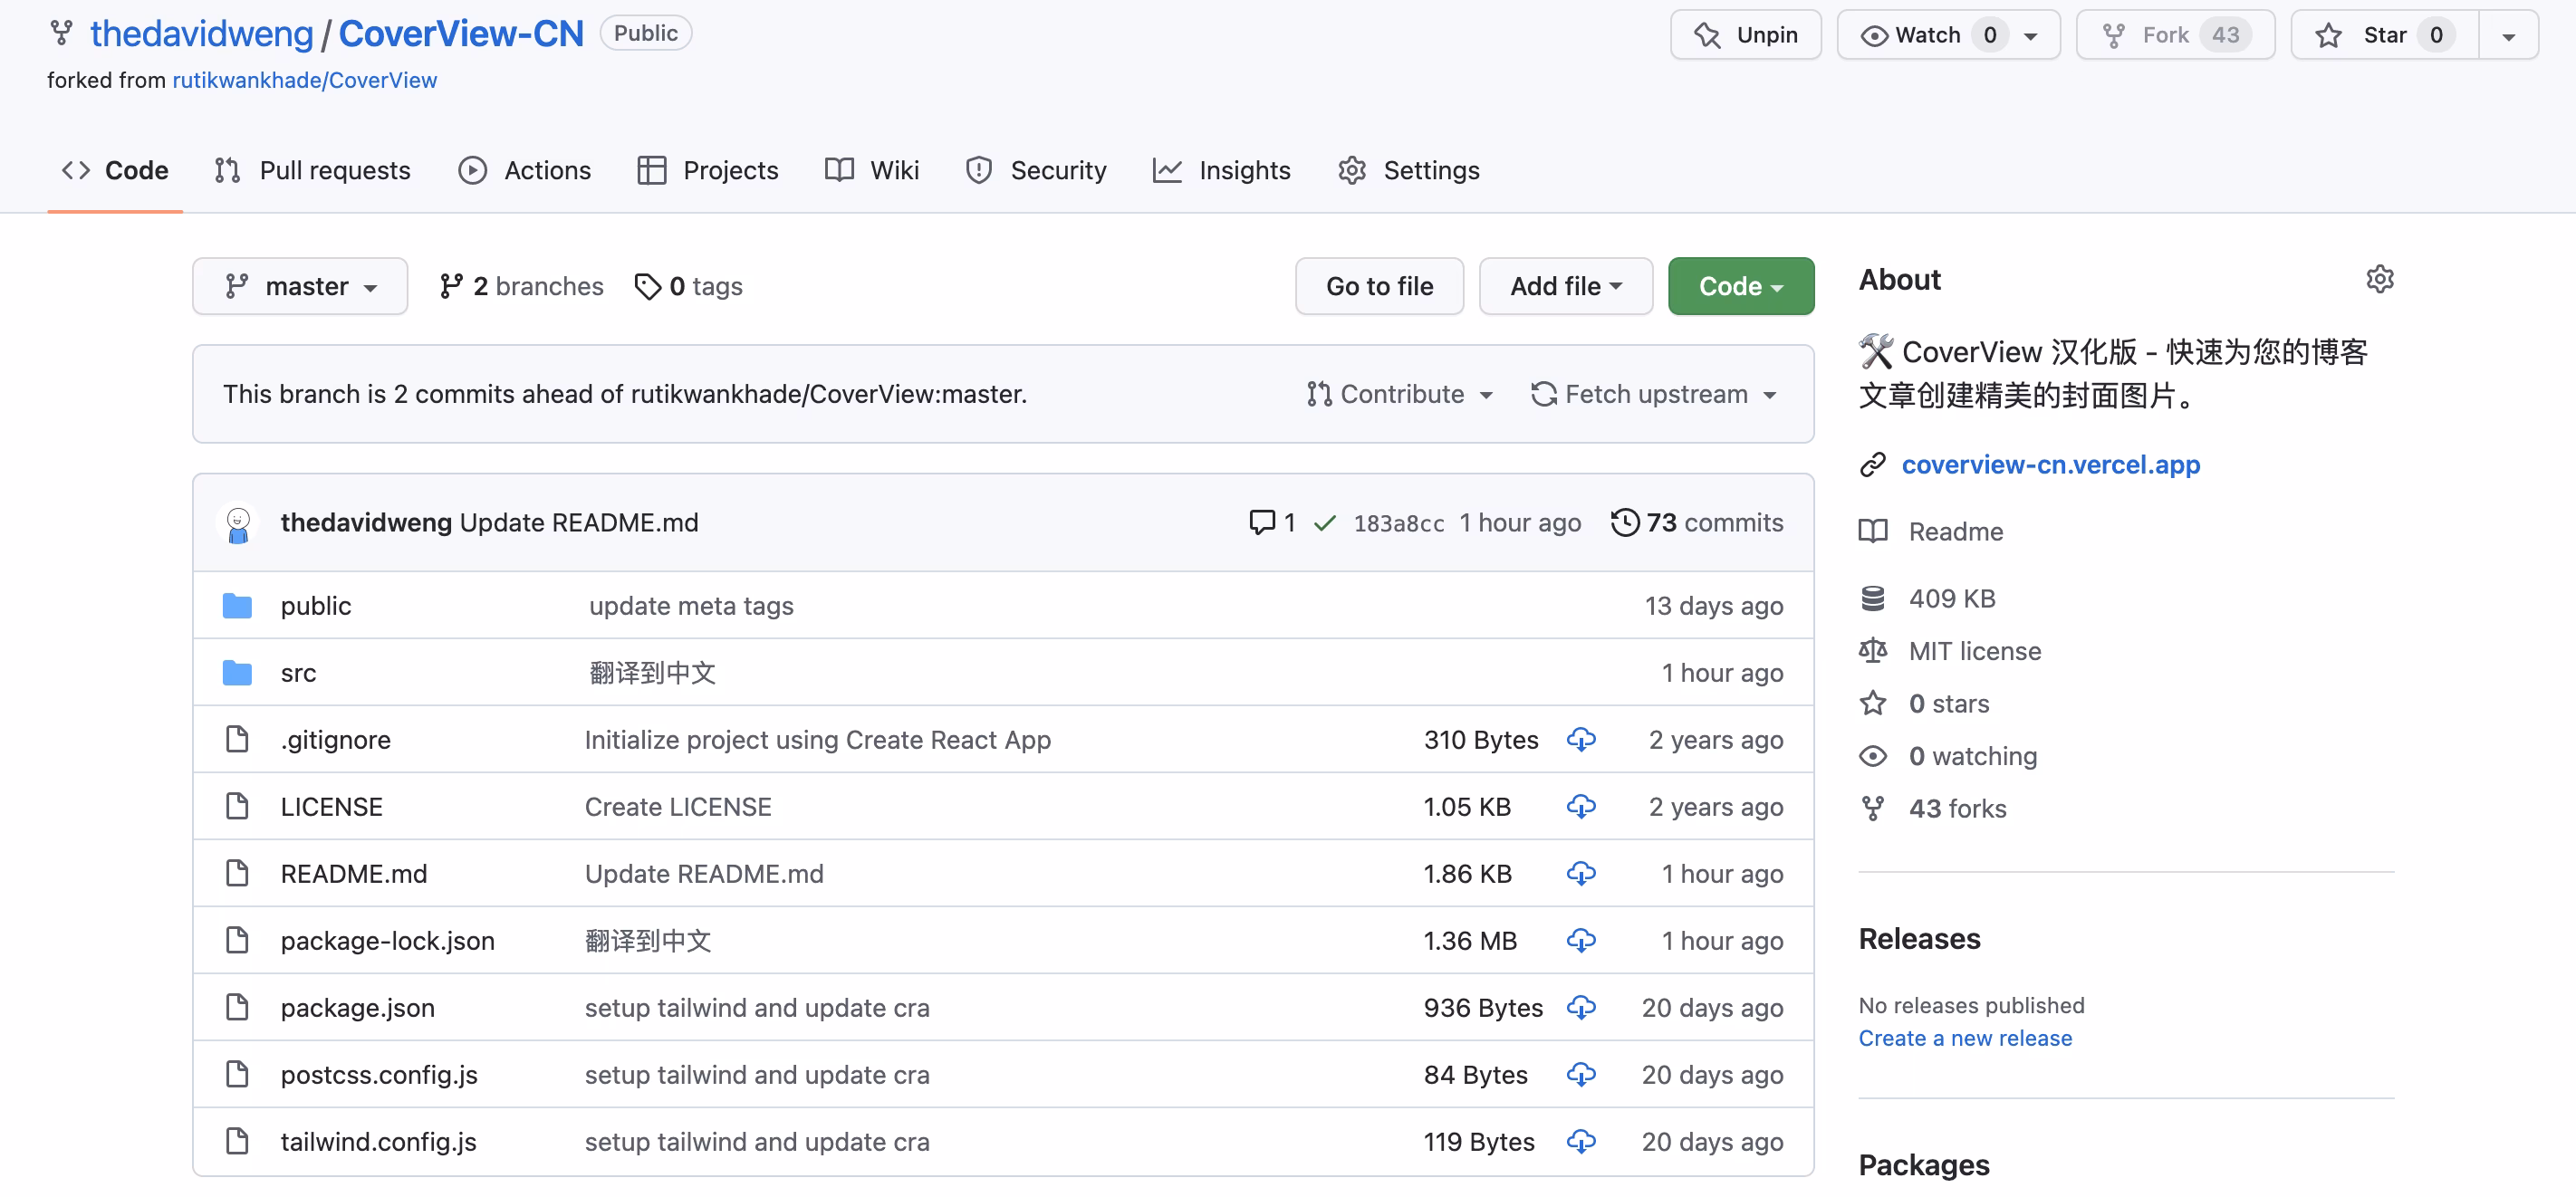This screenshot has height=1197, width=2576.
Task: Open the CoverView-CN repository name link
Action: 461,34
